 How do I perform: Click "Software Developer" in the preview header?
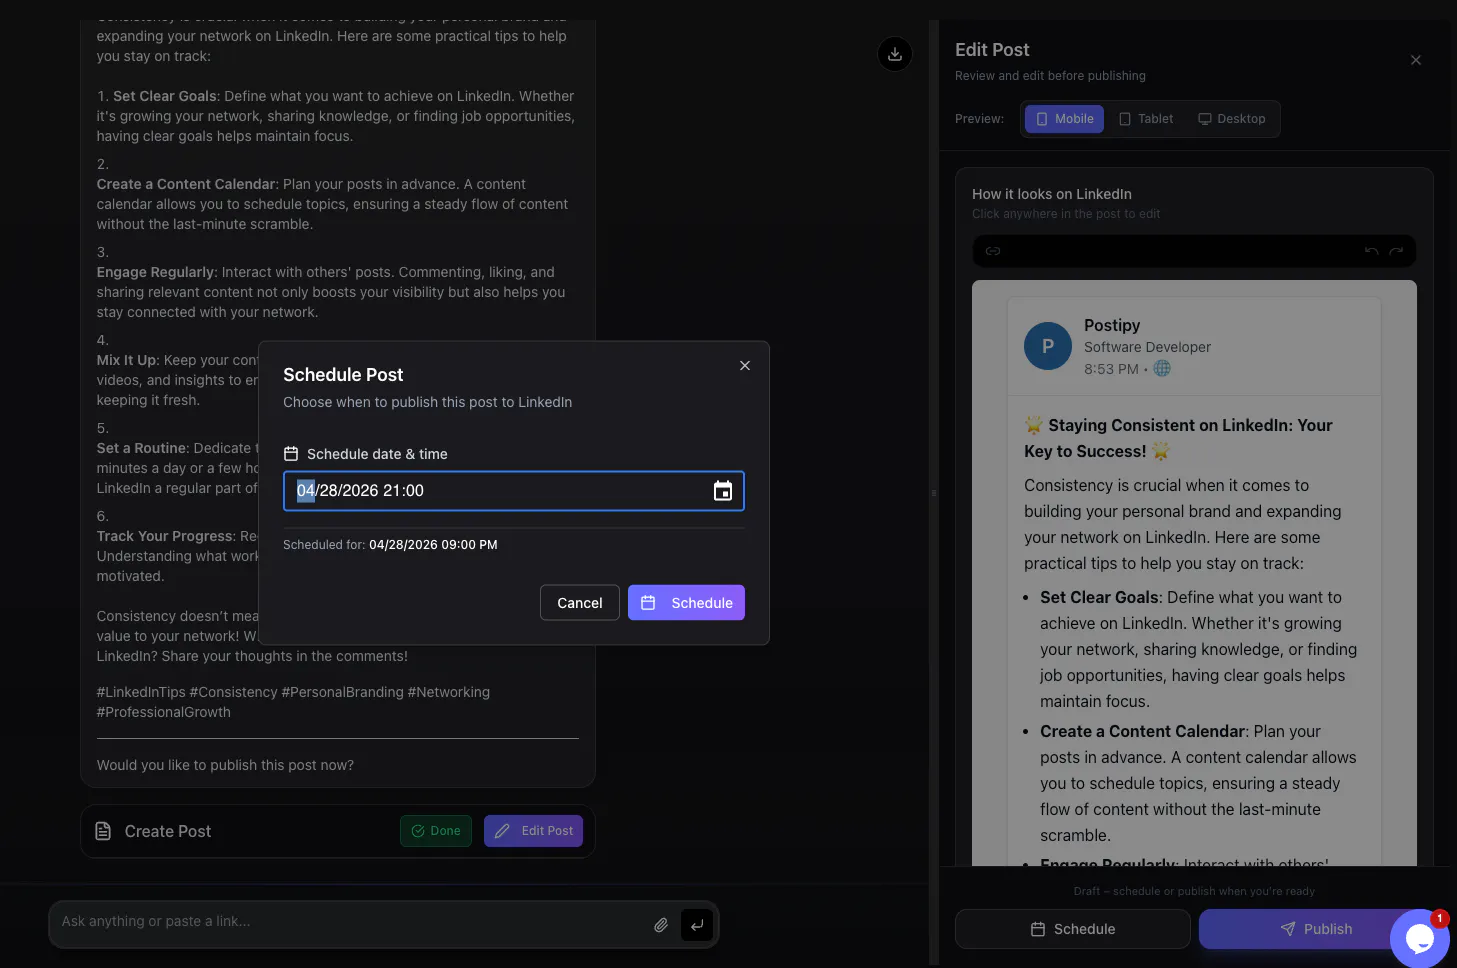click(x=1147, y=347)
